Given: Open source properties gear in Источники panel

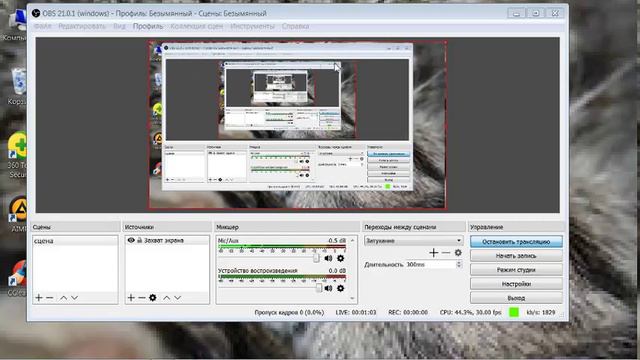Looking at the screenshot, I should coord(153,298).
